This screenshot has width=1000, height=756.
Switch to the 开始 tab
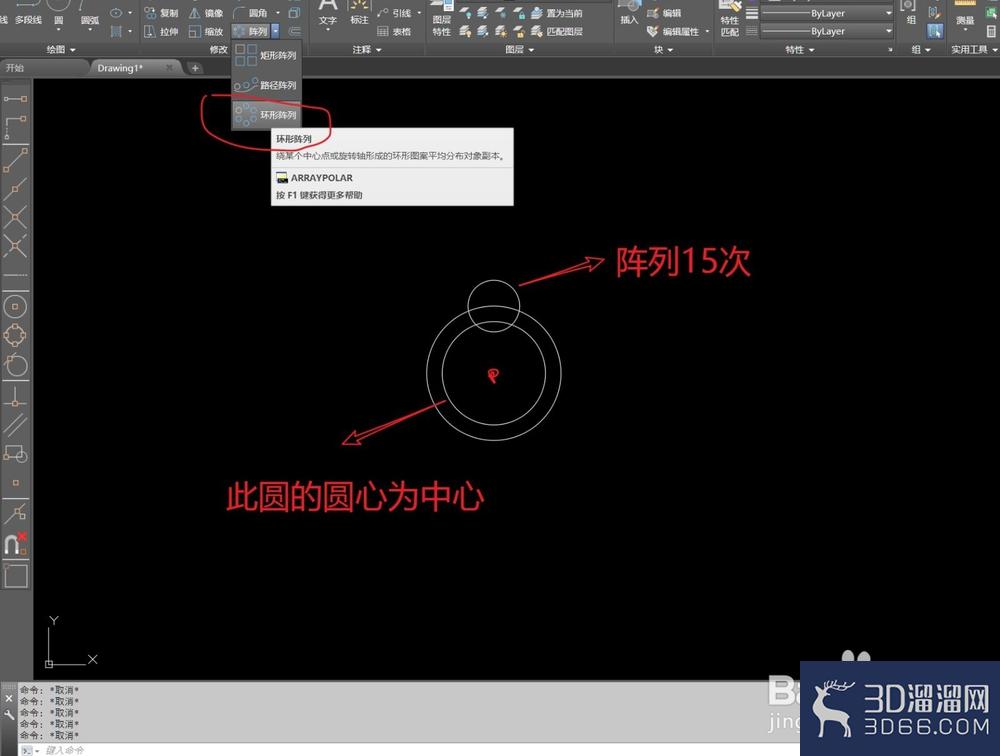pos(15,68)
